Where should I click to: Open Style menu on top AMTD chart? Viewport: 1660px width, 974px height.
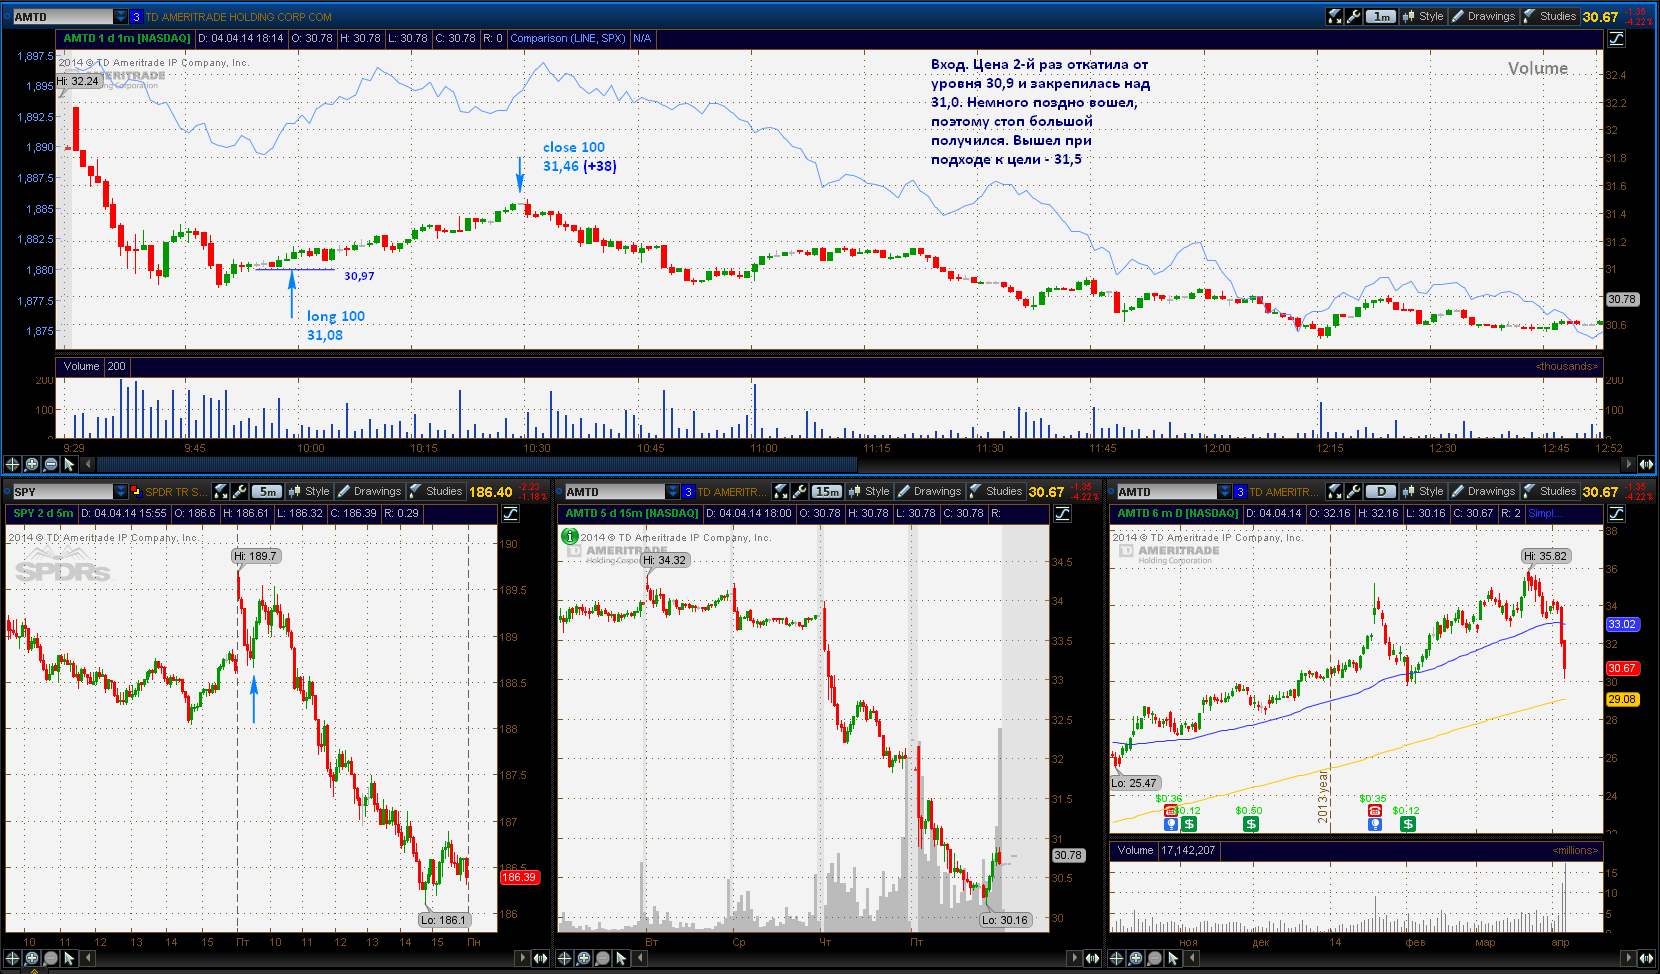[1423, 16]
